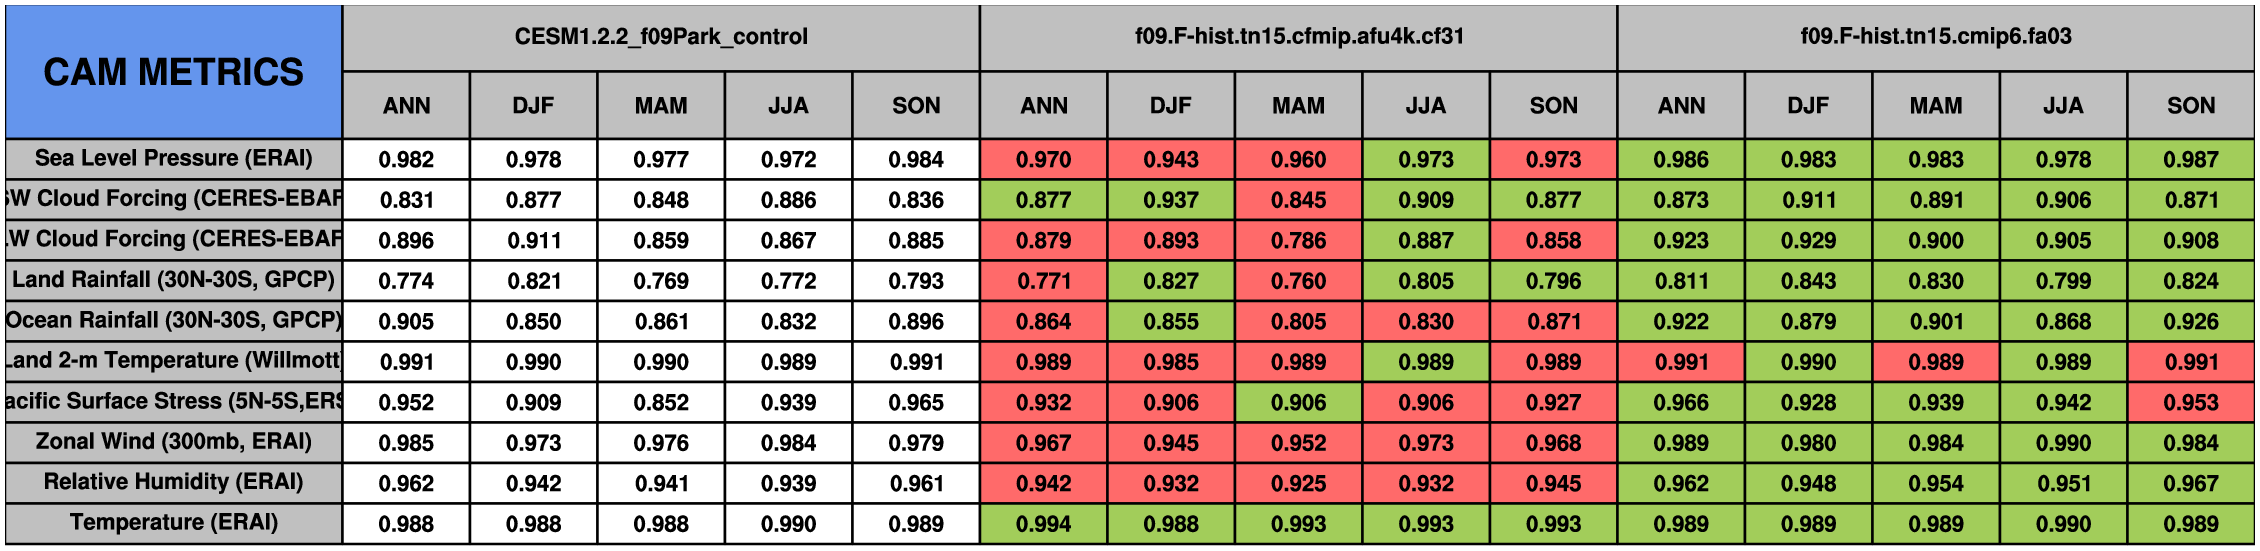Click the red 0.786 LW Cloud Forcing cell
Screen dimensions: 2260x551
[1298, 241]
